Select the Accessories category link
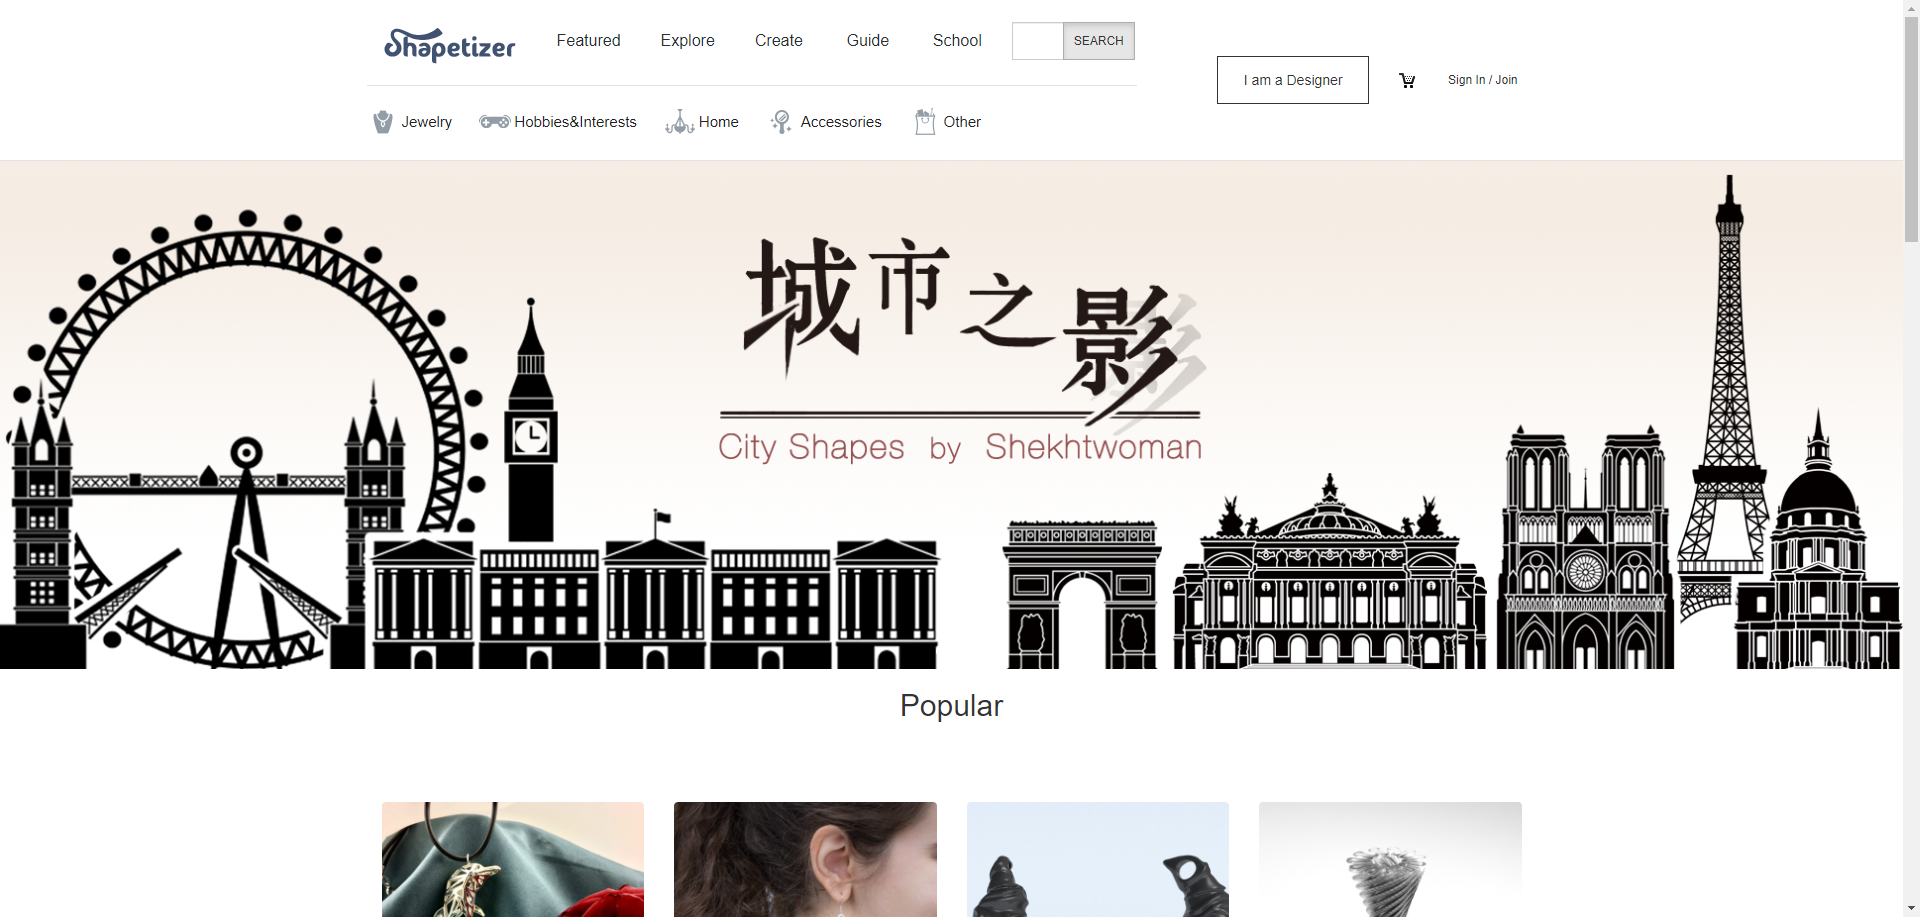The image size is (1920, 917). click(x=840, y=122)
